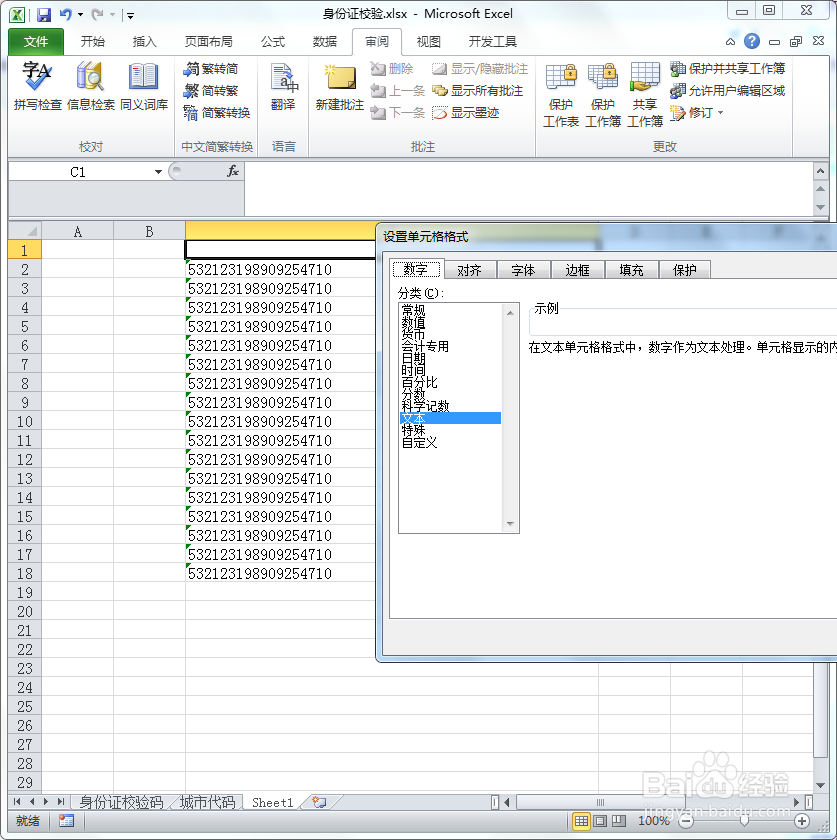Go to the first sheet tab arrow
This screenshot has height=840, width=837.
[x=17, y=802]
